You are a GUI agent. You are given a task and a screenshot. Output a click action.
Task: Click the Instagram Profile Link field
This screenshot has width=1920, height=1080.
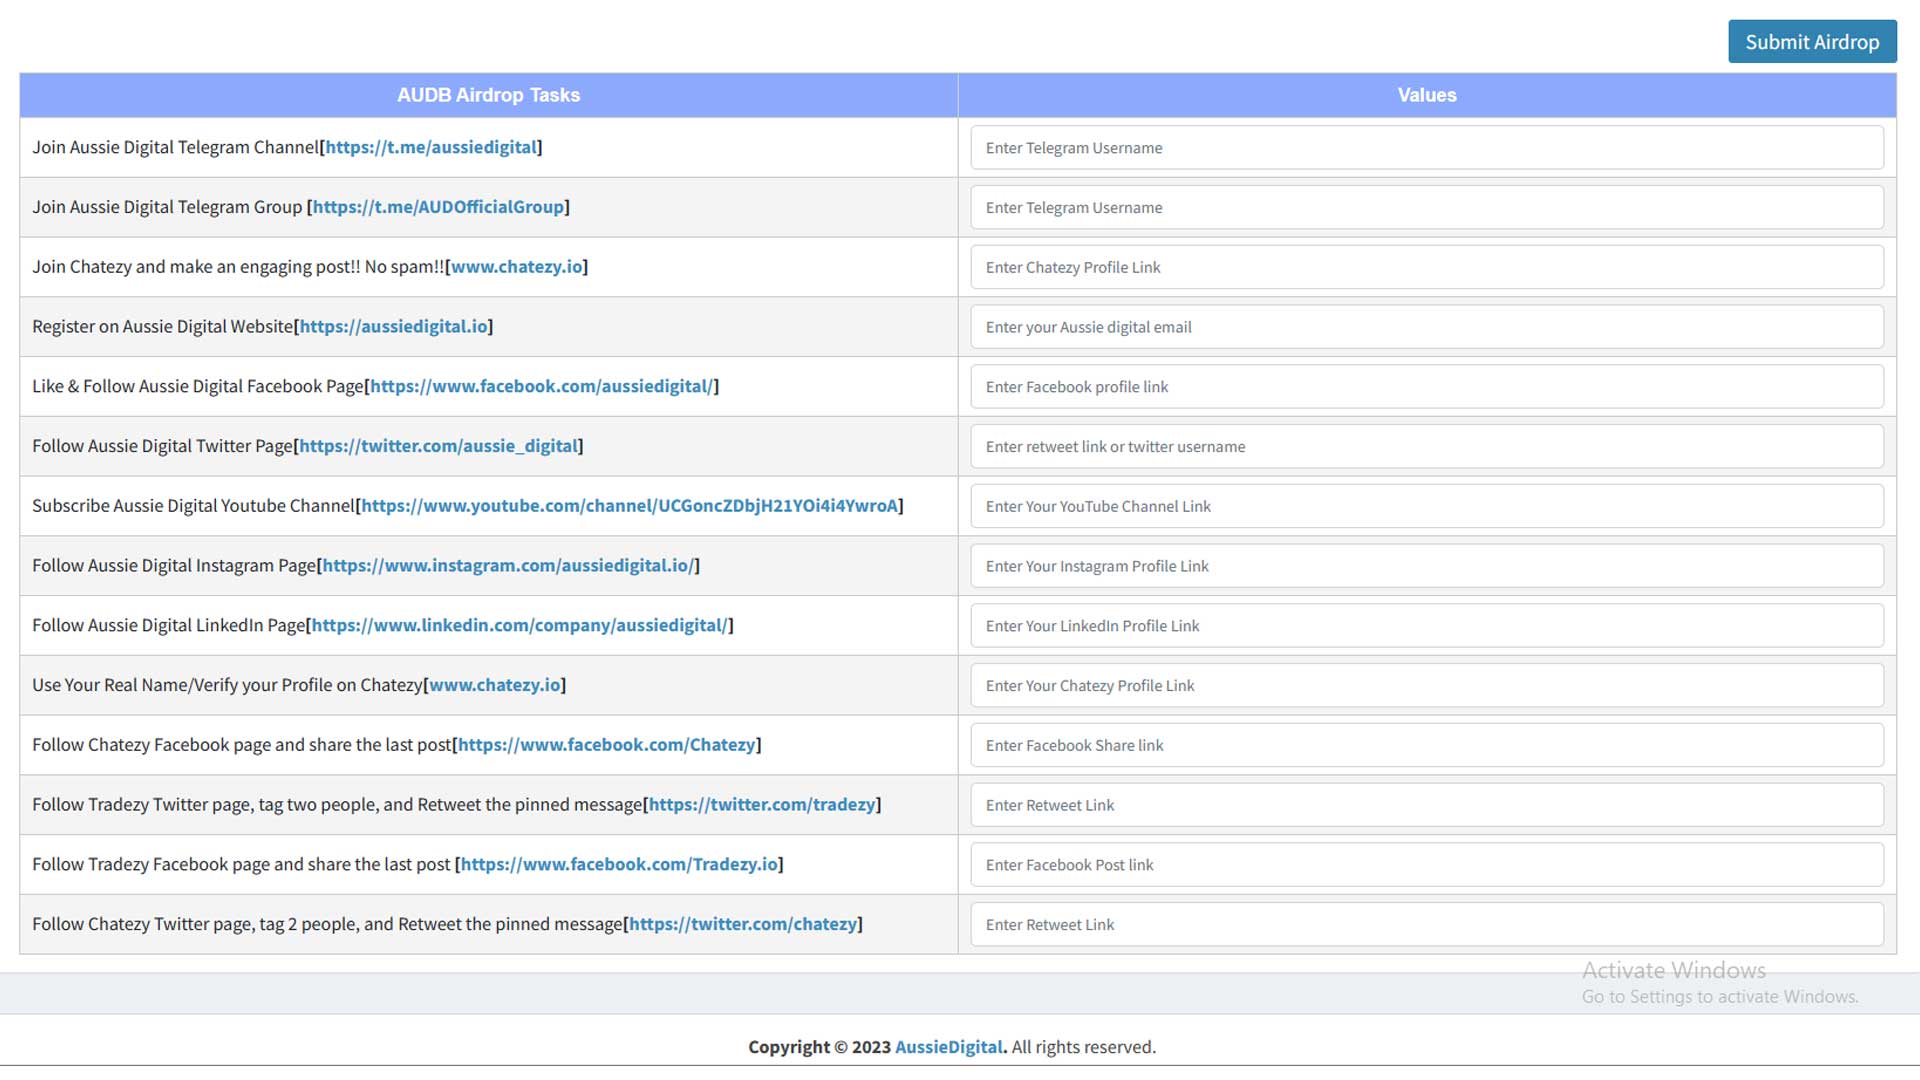(1427, 566)
